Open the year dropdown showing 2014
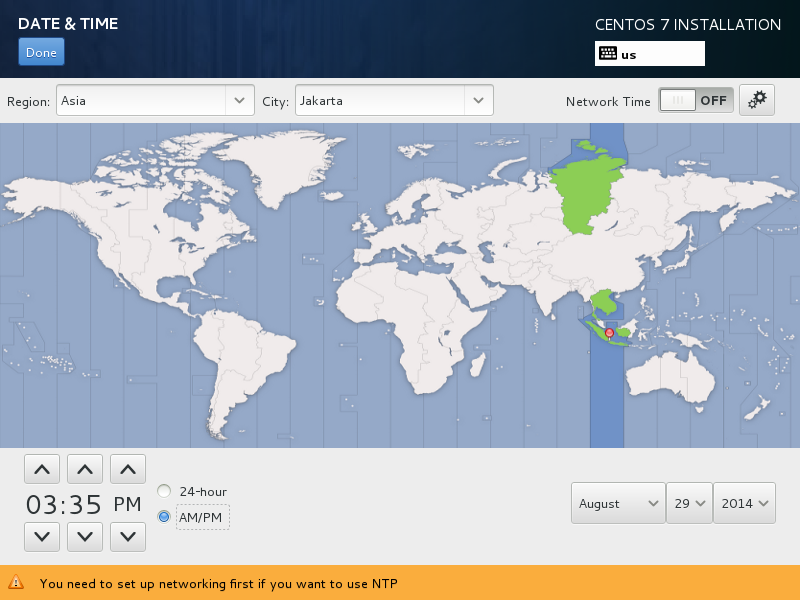 click(744, 503)
